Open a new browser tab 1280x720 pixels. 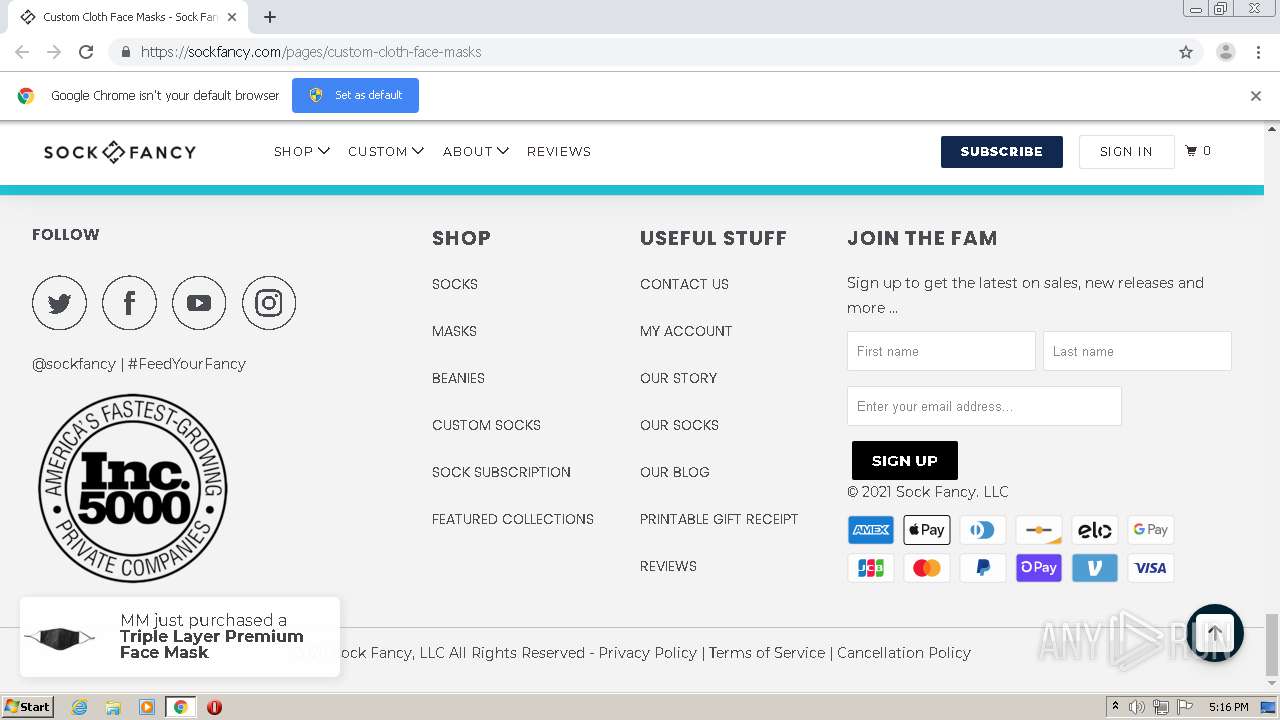[x=270, y=17]
